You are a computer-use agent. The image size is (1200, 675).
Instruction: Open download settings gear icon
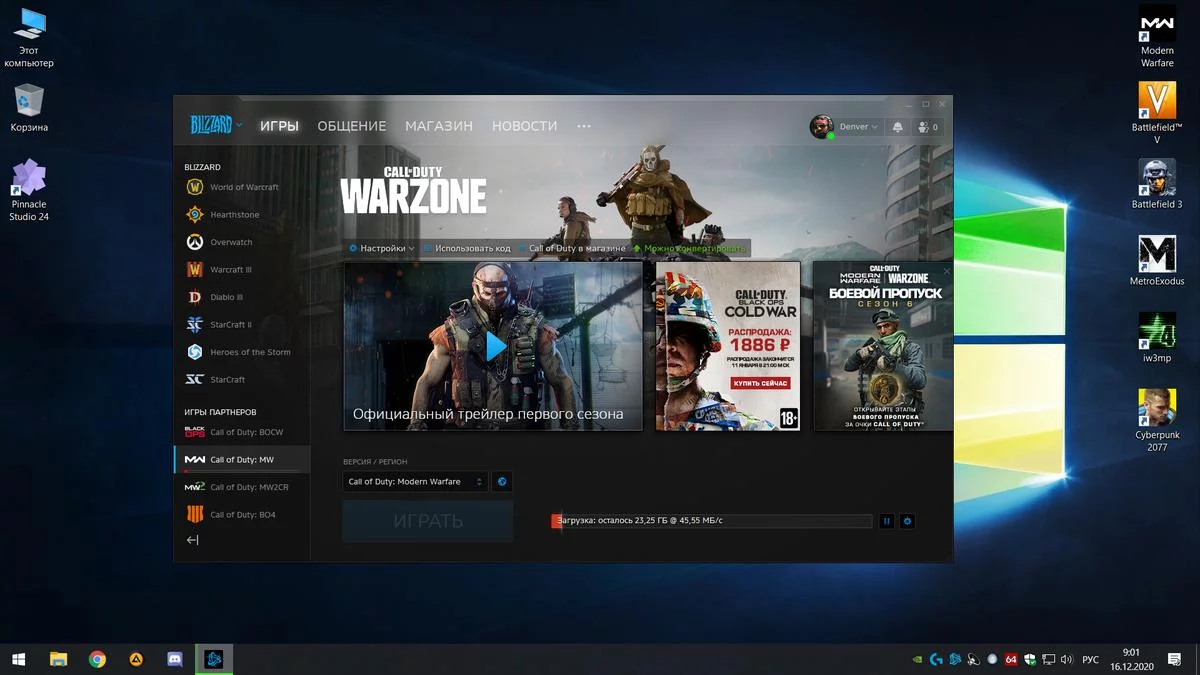907,521
